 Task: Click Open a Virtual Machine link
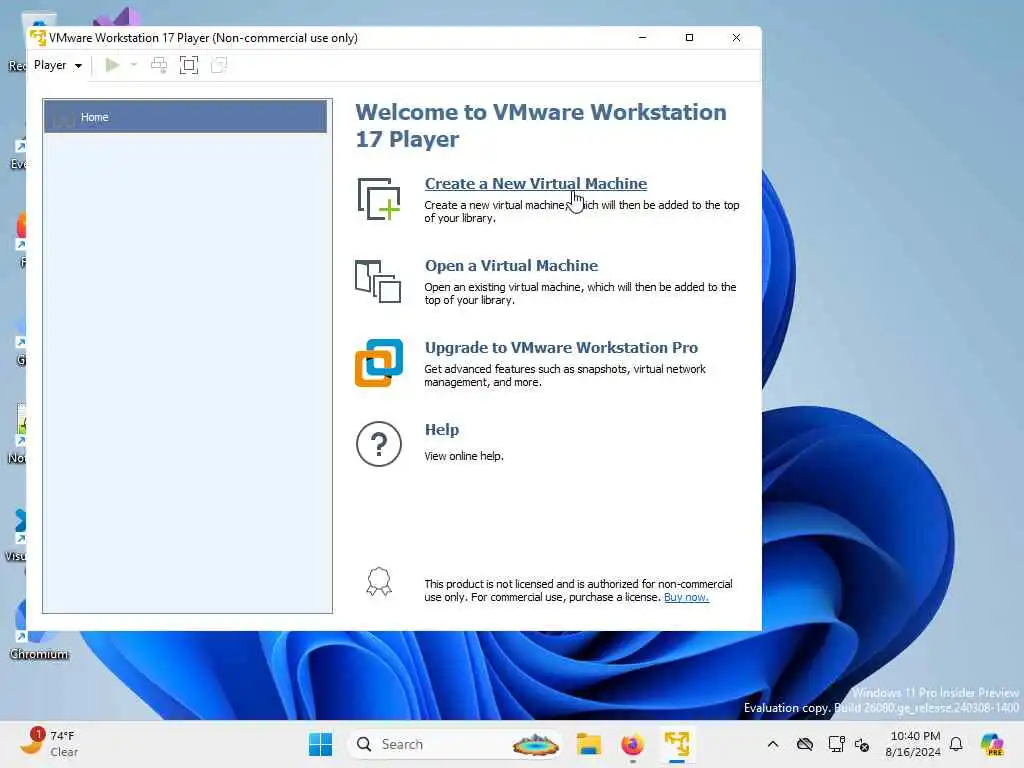click(511, 266)
